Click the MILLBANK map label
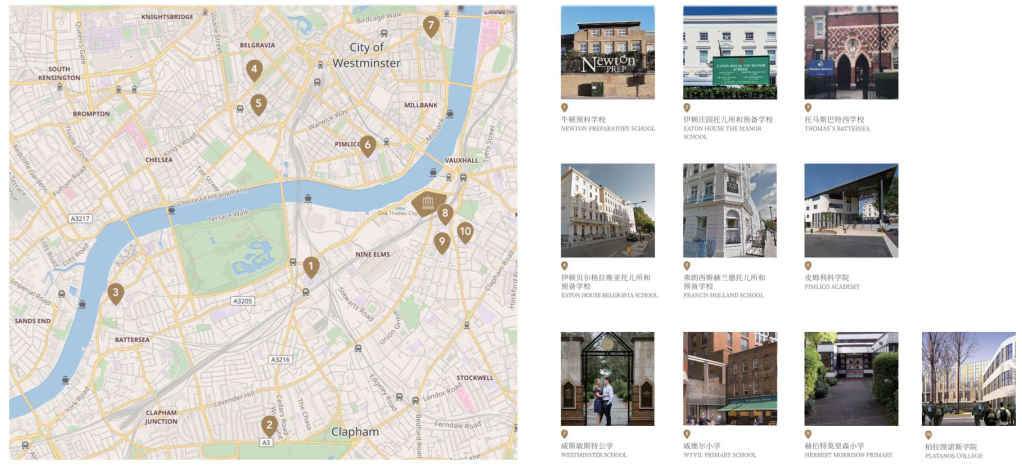The image size is (1022, 468). tap(421, 105)
